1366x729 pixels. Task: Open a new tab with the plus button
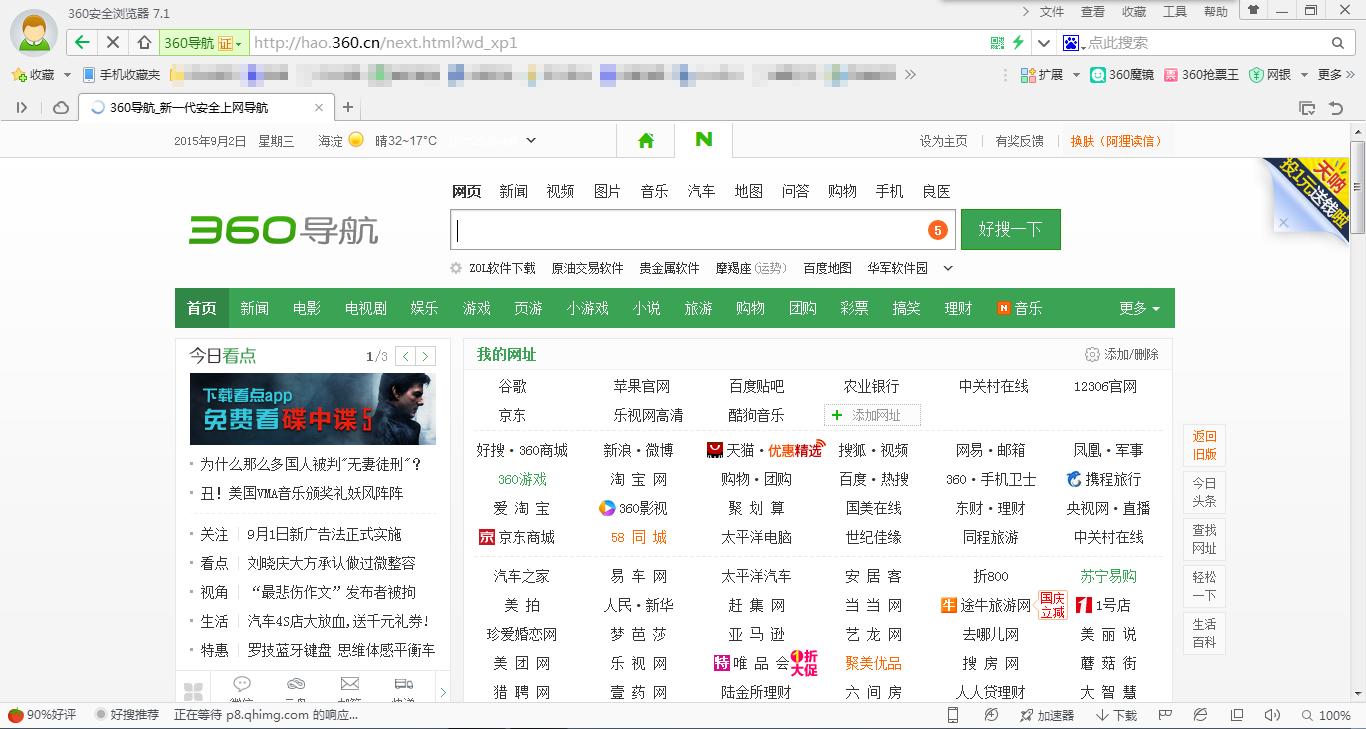[348, 108]
